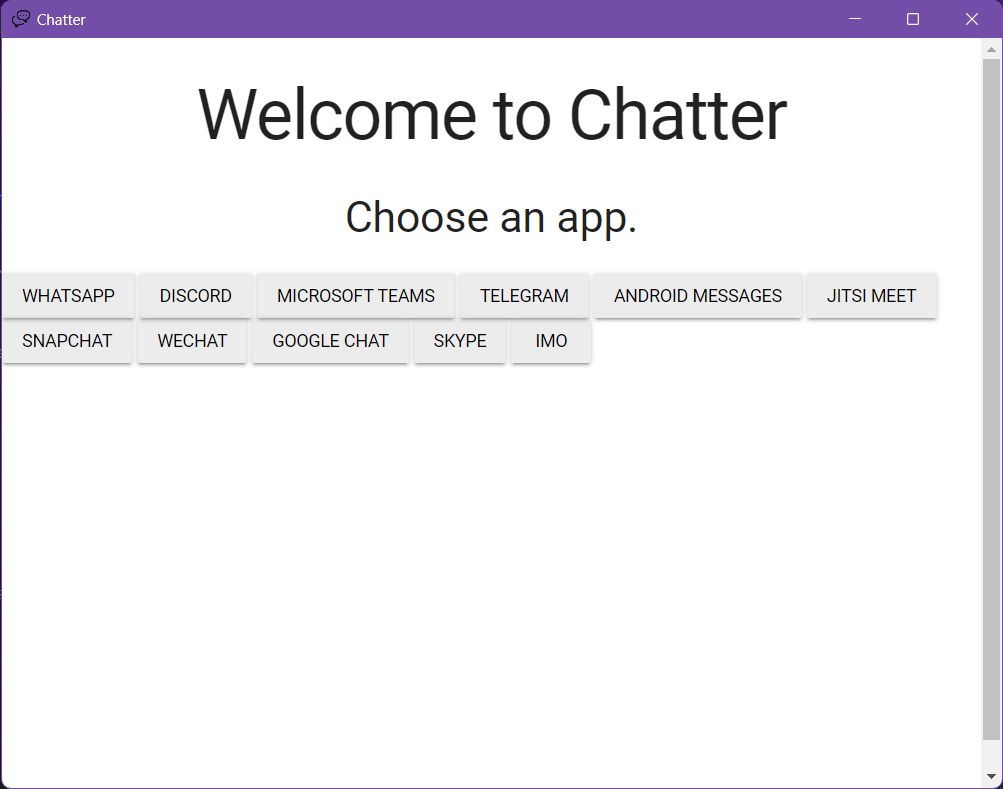This screenshot has height=789, width=1003.
Task: Minimize the Chatter window
Action: [855, 19]
